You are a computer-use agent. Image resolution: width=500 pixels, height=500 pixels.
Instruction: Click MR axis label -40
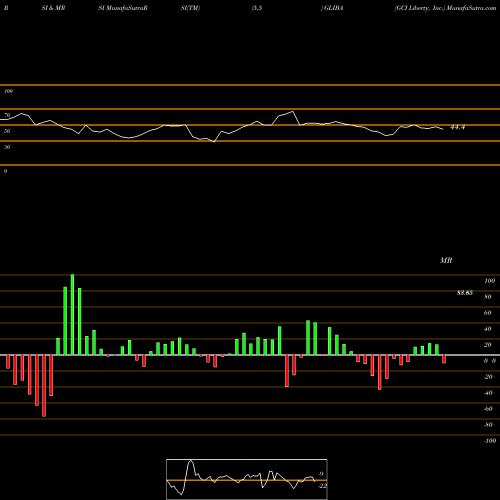click(488, 393)
